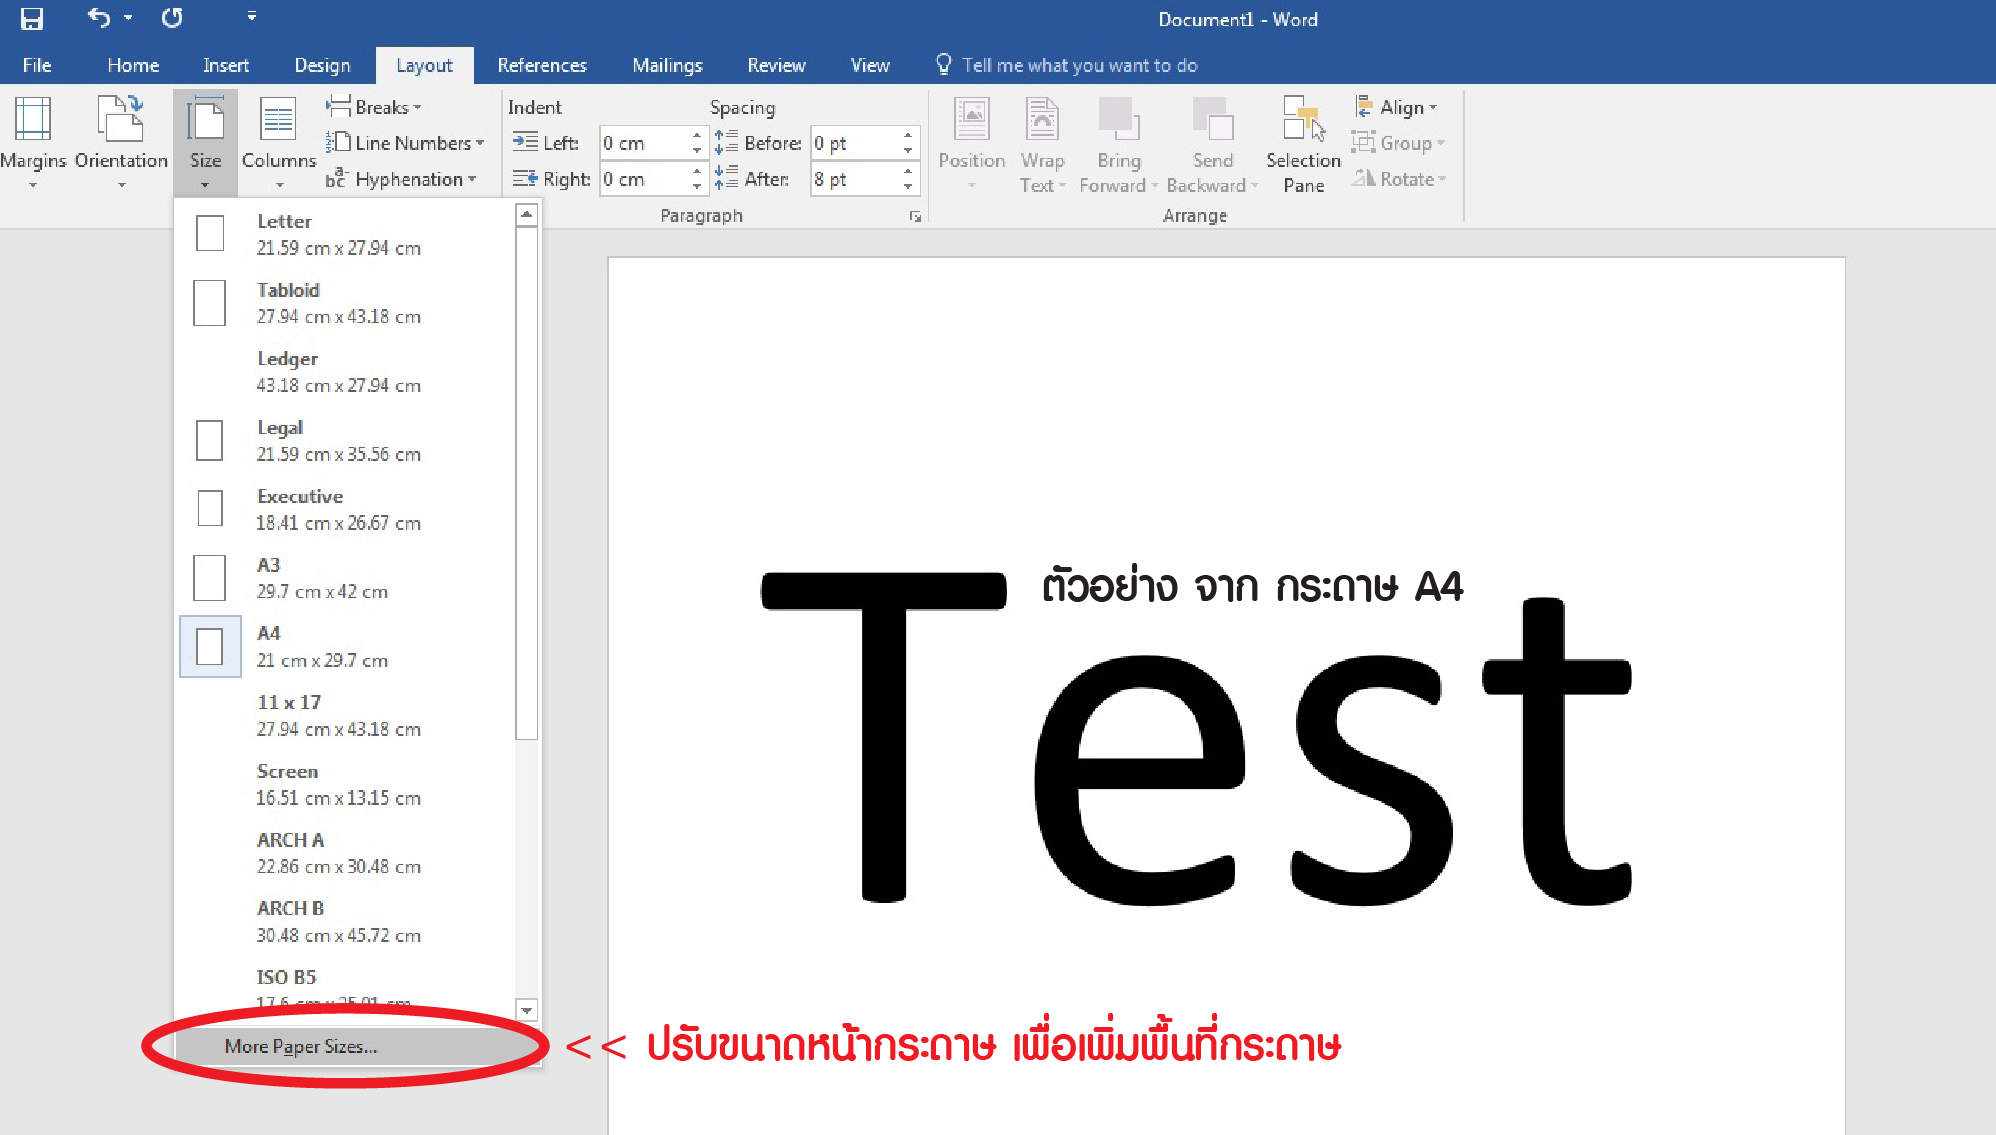Expand the Align dropdown

[x=1396, y=107]
